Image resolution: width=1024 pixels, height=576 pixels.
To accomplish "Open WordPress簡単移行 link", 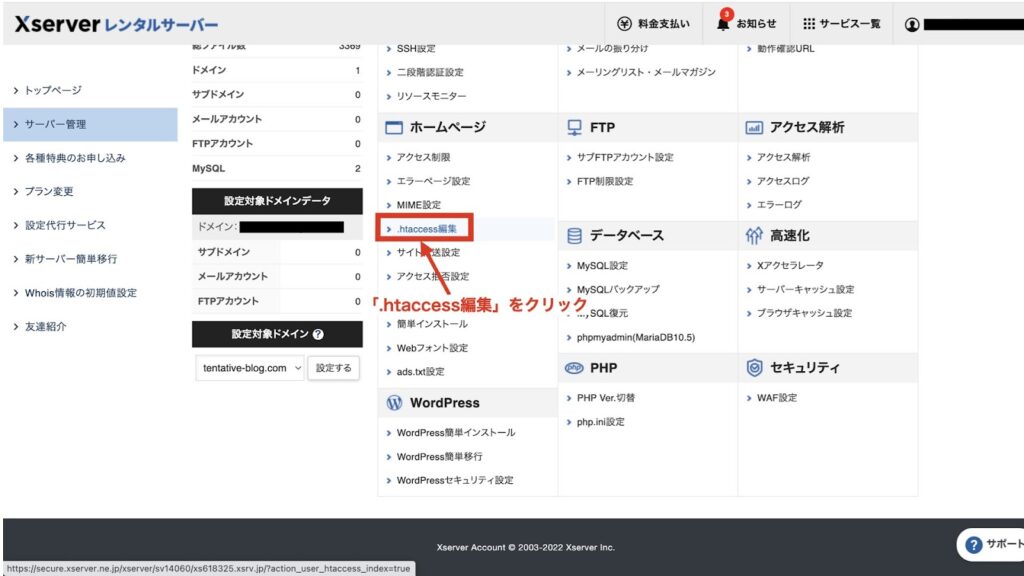I will tap(440, 456).
